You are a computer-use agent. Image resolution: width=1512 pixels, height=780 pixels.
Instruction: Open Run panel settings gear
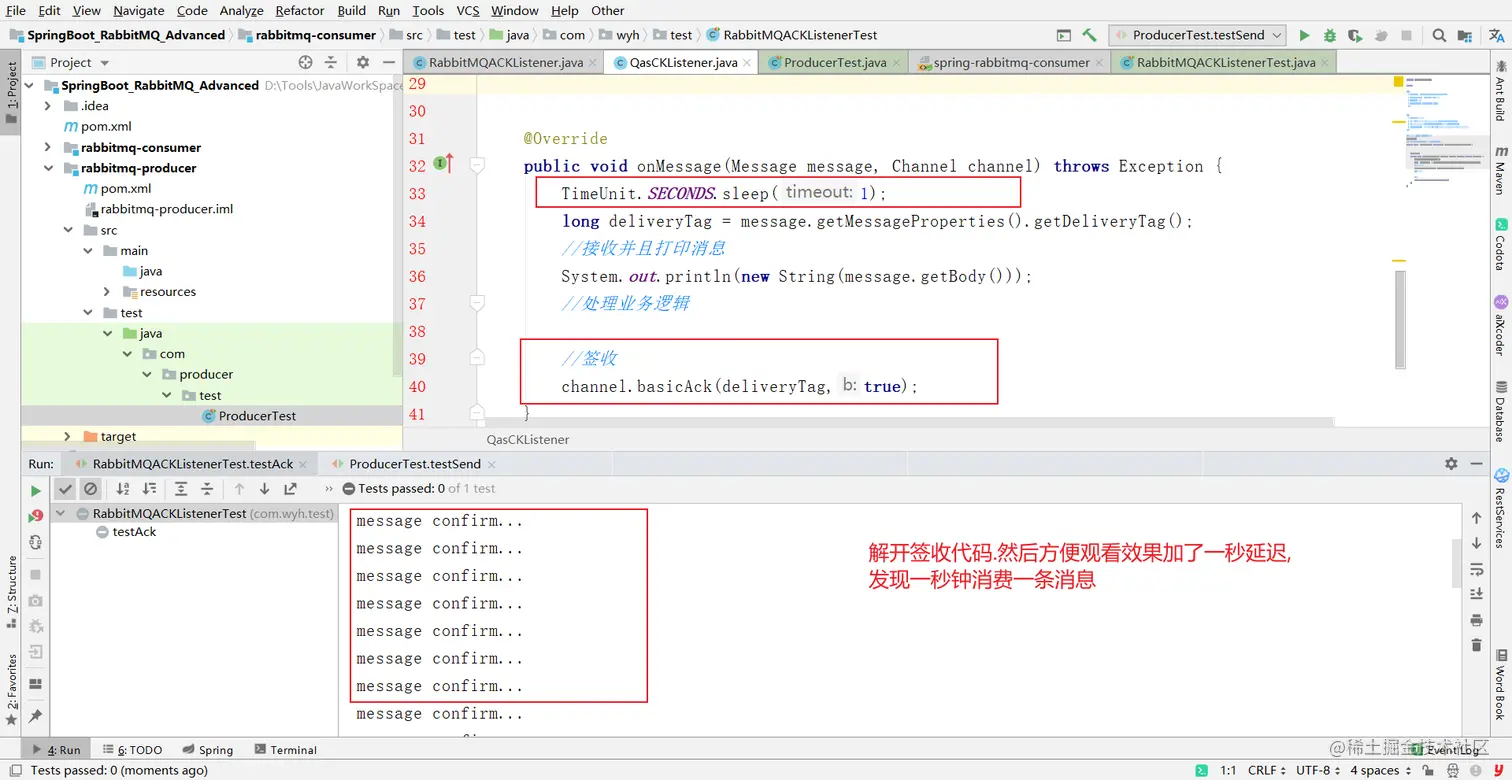pyautogui.click(x=1451, y=464)
